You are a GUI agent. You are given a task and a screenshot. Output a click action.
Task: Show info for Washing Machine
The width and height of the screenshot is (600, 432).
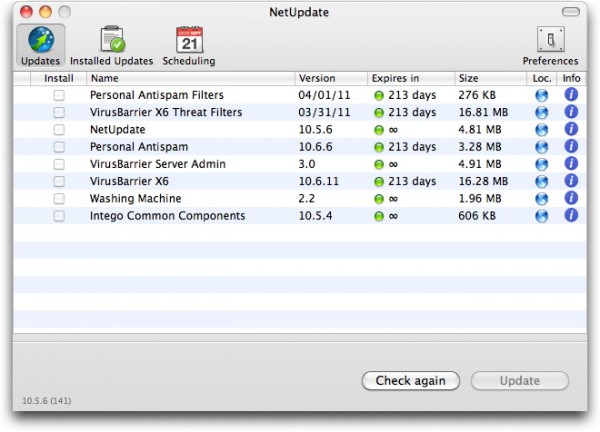(x=571, y=198)
